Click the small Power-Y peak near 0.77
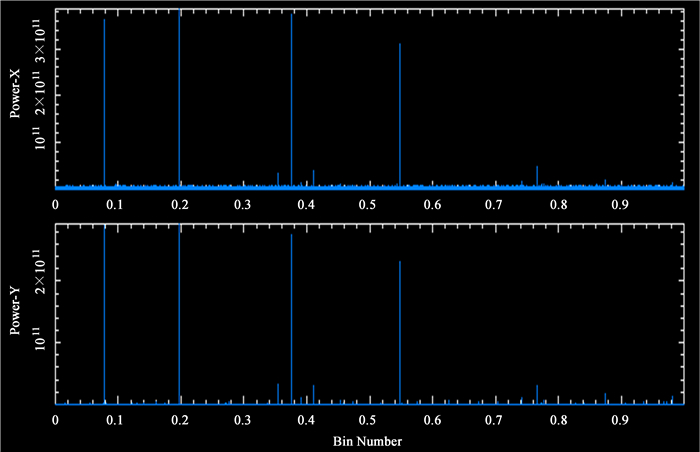 coord(537,393)
